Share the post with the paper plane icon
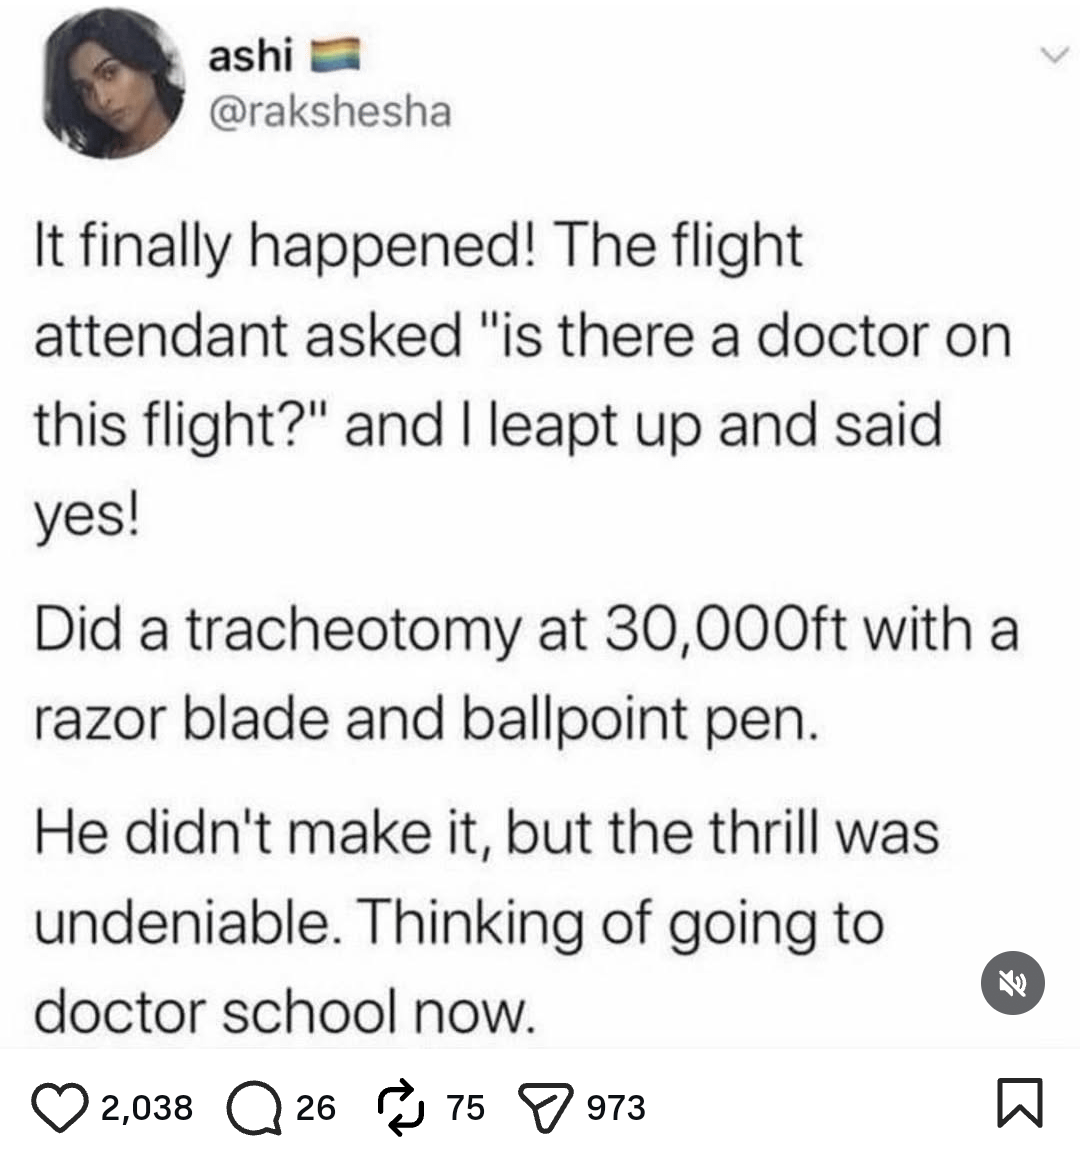The image size is (1080, 1153). pyautogui.click(x=546, y=1107)
